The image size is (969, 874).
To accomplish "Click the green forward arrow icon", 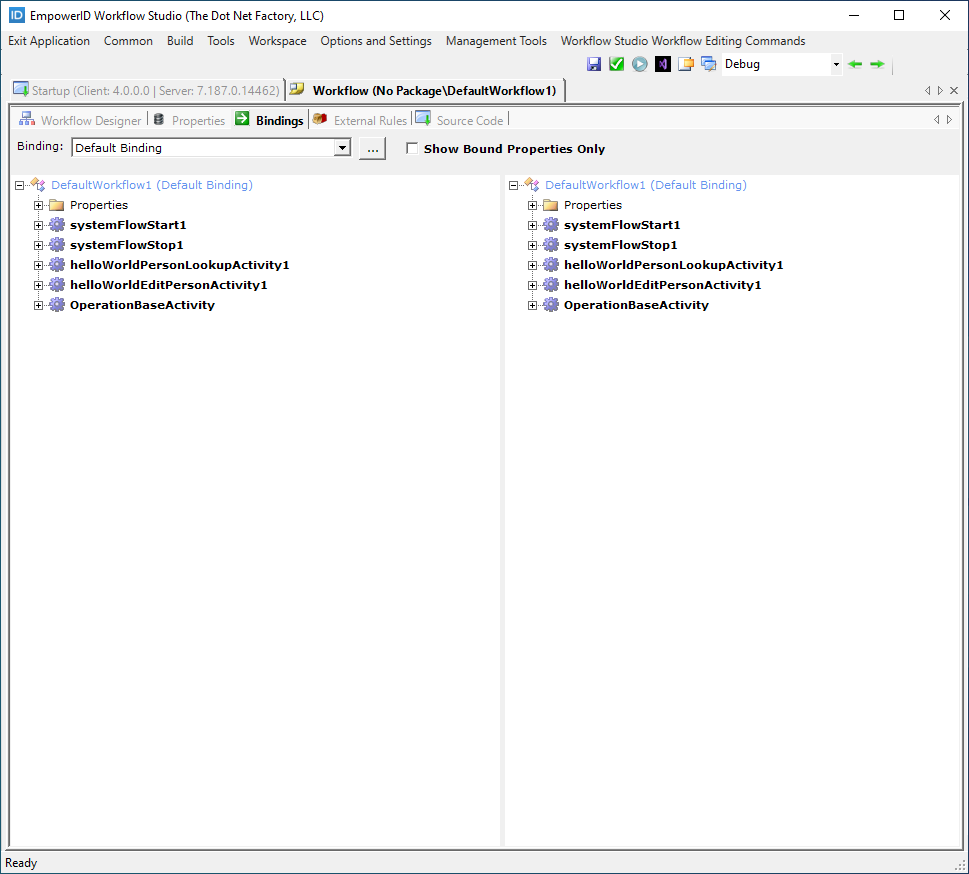I will (x=877, y=63).
